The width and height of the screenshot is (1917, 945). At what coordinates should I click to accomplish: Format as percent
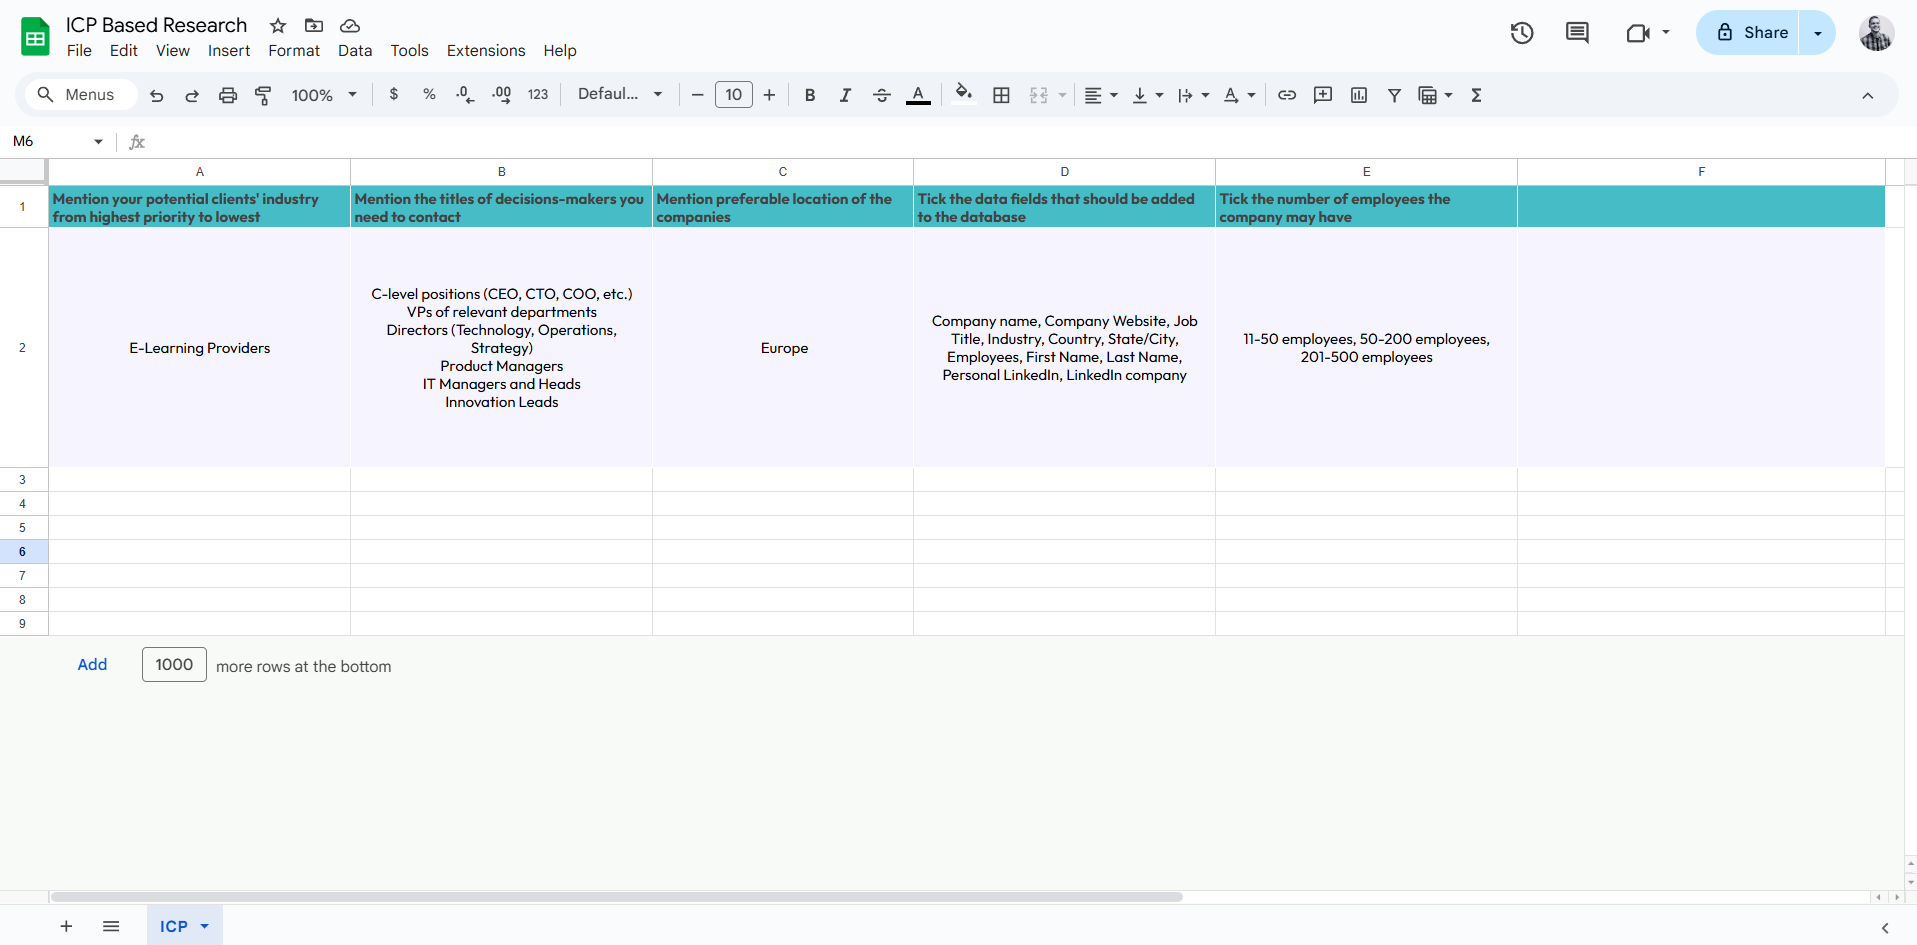point(429,94)
